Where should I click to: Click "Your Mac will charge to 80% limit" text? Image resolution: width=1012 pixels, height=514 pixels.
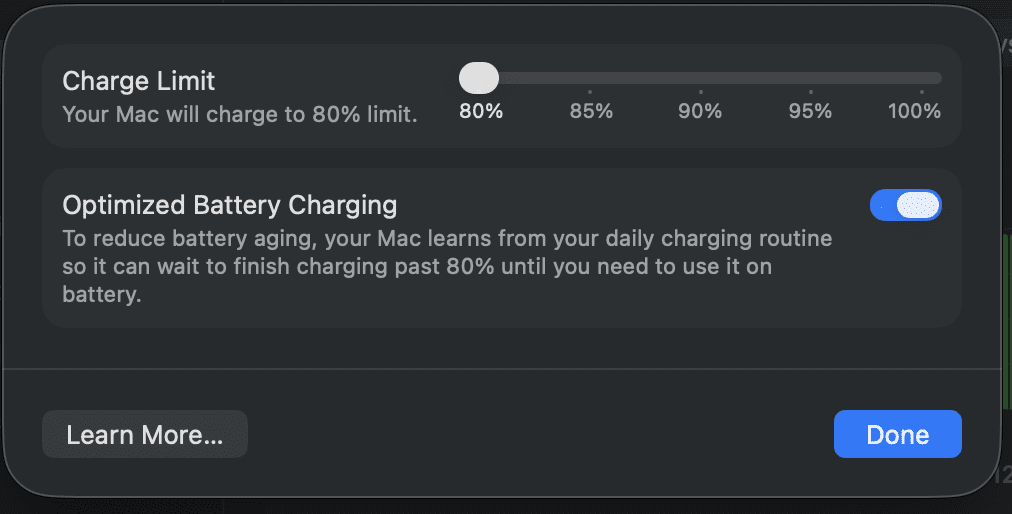coord(239,114)
